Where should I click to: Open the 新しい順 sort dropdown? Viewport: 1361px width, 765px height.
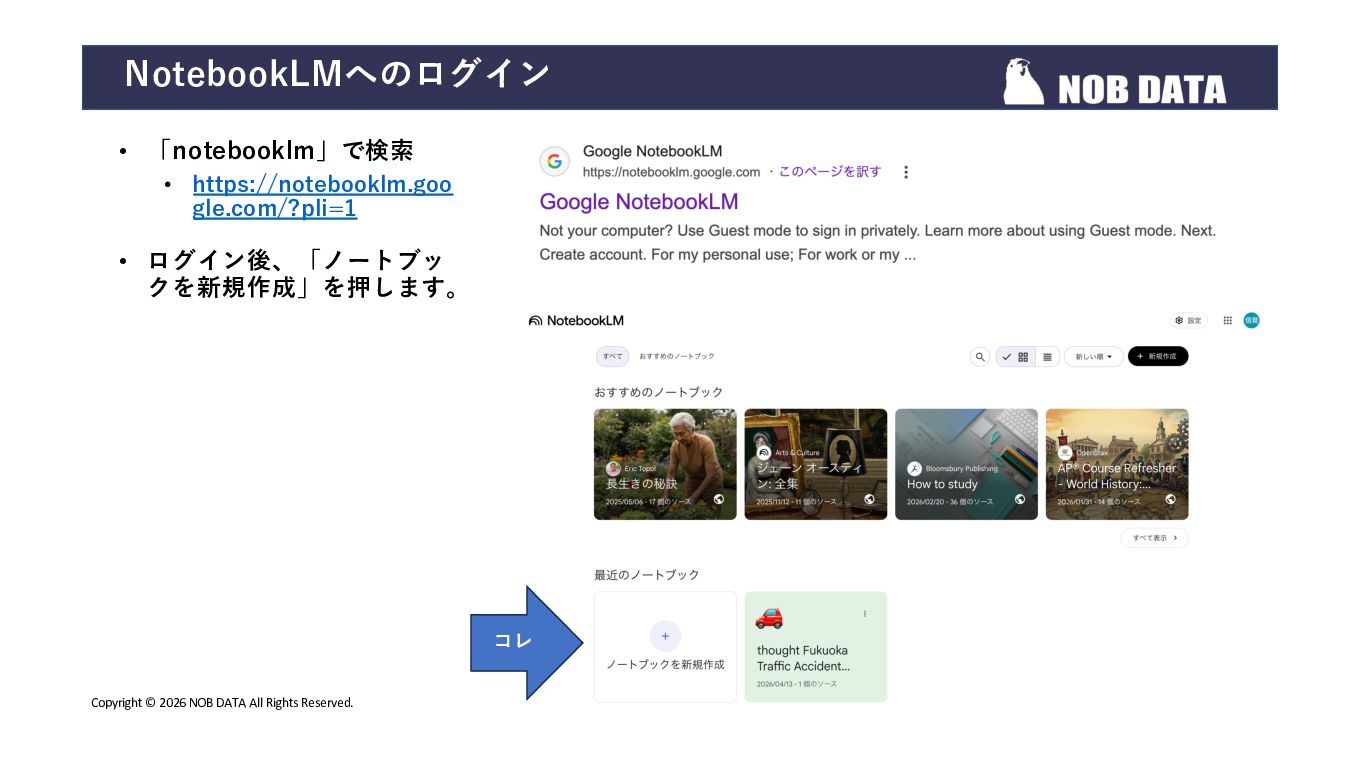tap(1093, 357)
